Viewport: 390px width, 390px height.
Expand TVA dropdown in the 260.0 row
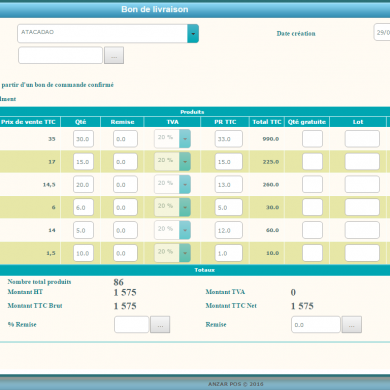(185, 184)
